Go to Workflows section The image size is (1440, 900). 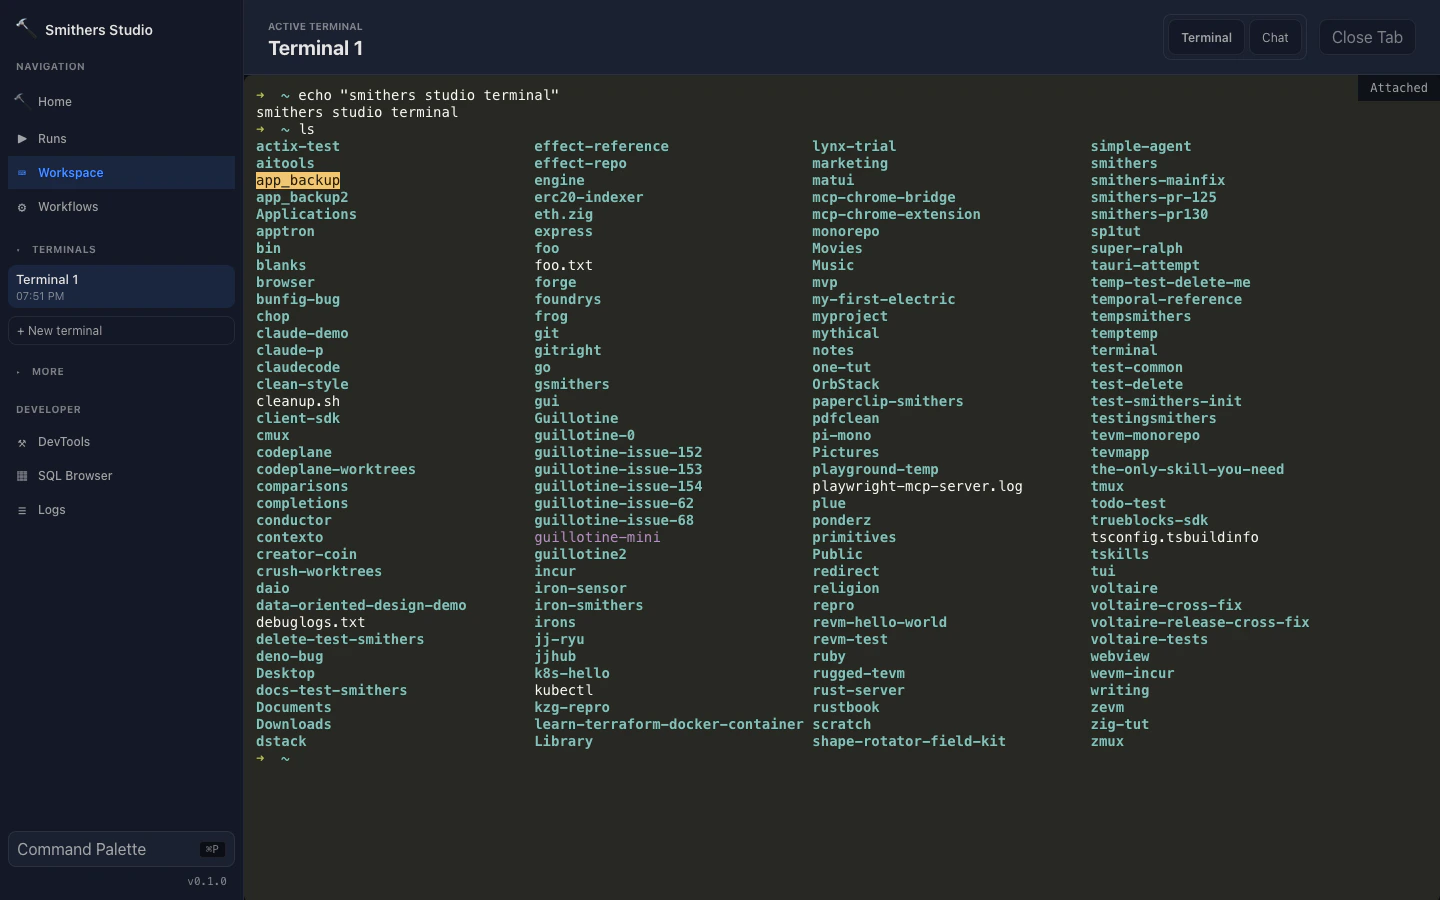(x=121, y=207)
